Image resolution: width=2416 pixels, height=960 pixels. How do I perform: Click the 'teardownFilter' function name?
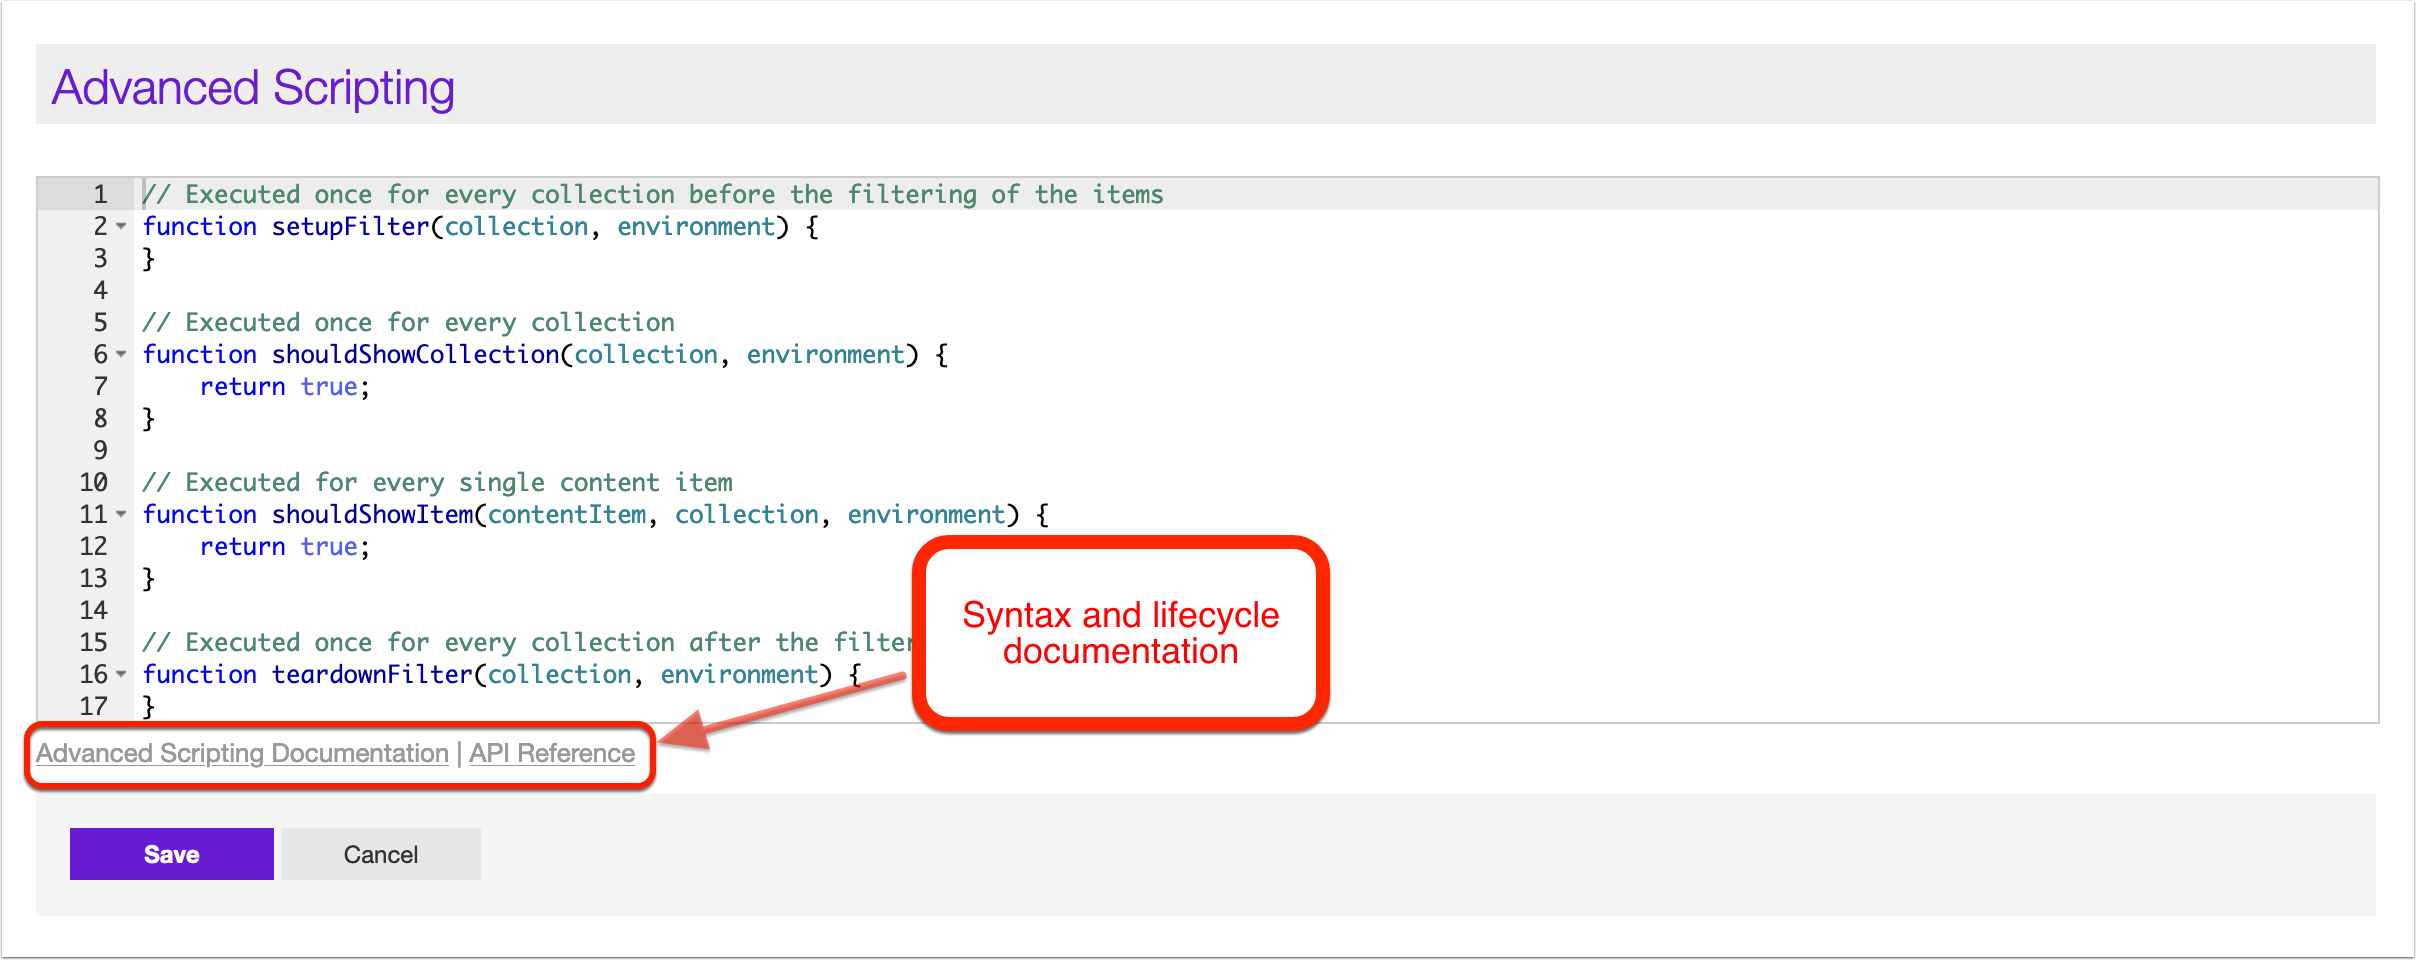click(372, 675)
